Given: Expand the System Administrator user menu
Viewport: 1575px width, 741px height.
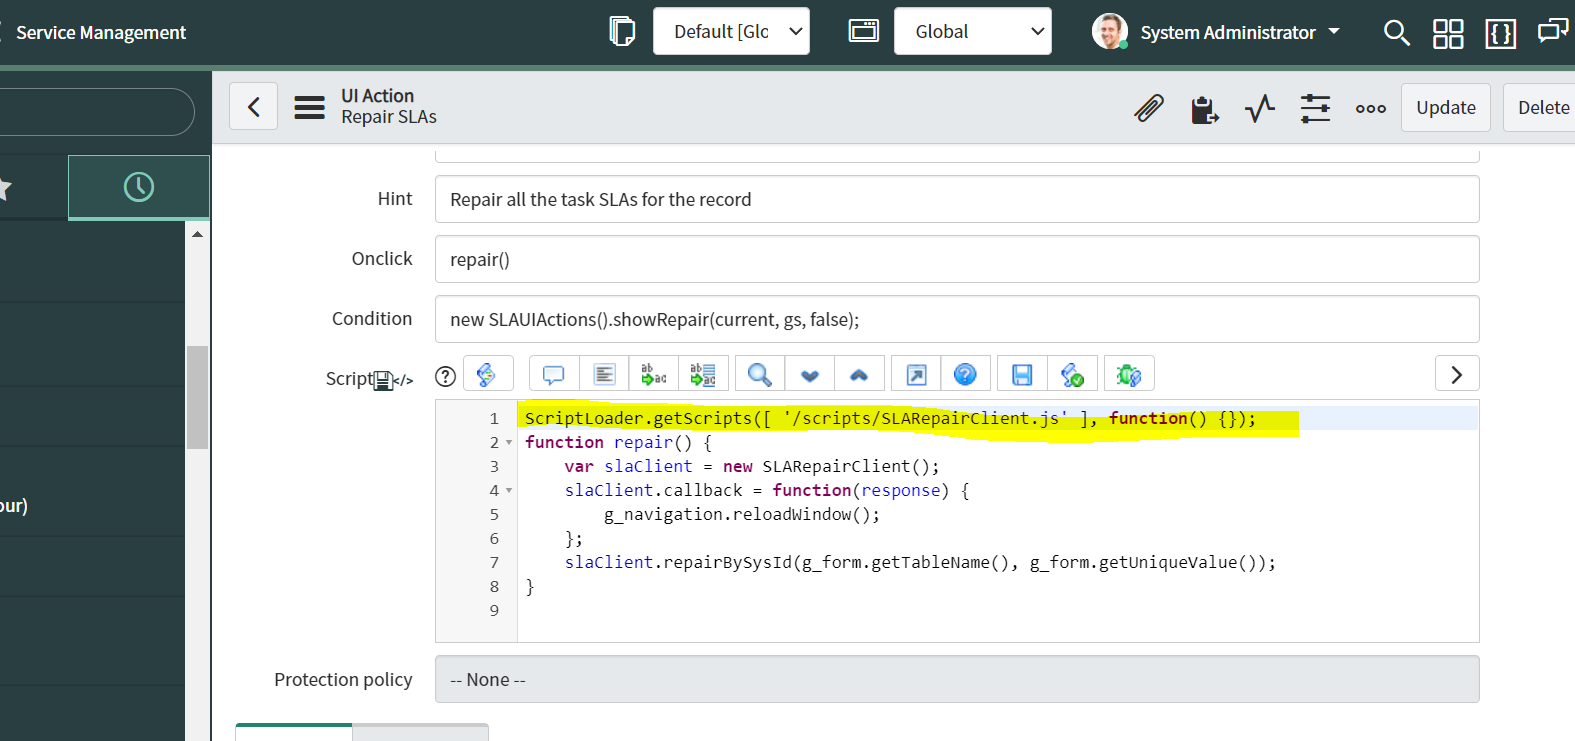Looking at the screenshot, I should click(x=1216, y=32).
